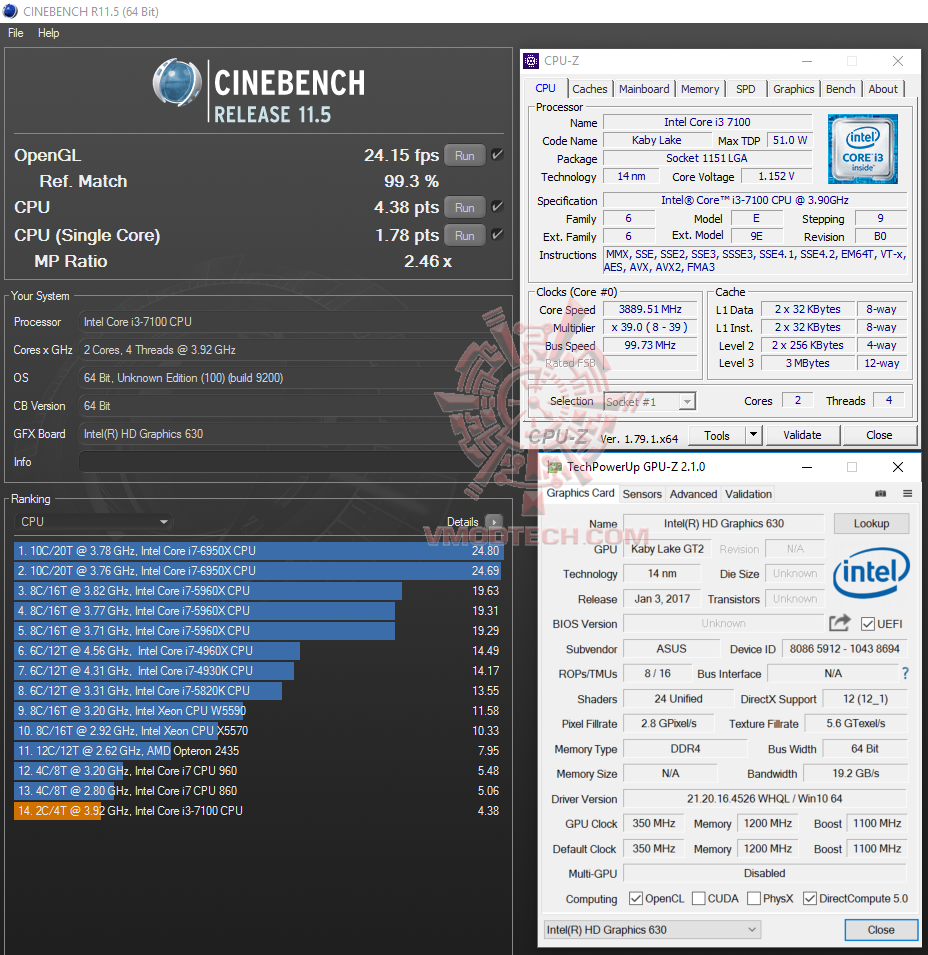Take GPU-Z screenshot with camera icon
Screen dimensions: 928x955
click(881, 493)
